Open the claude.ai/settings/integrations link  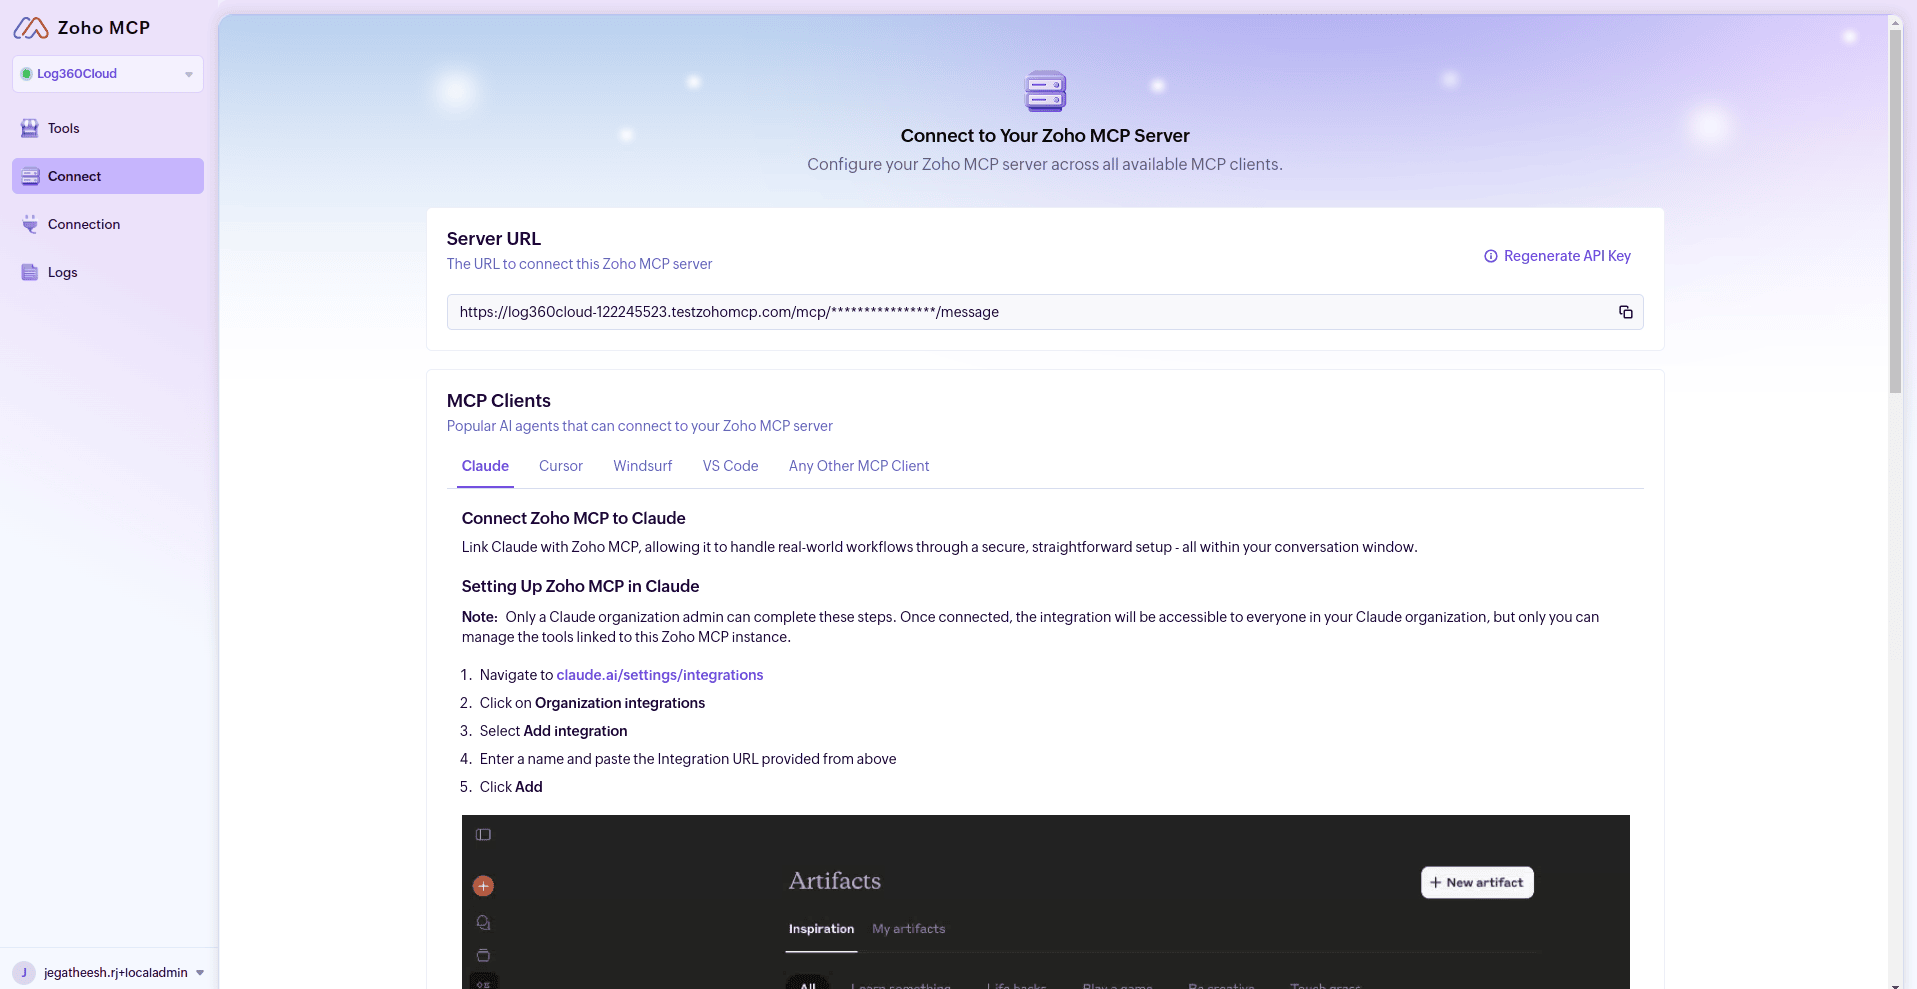click(660, 675)
